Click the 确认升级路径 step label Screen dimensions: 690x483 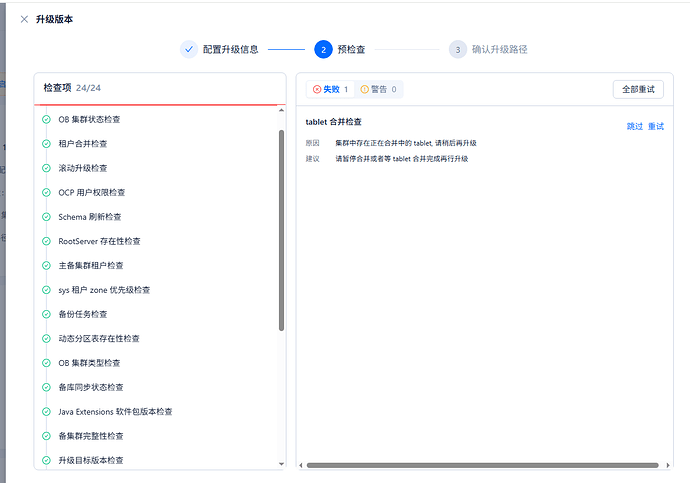499,49
